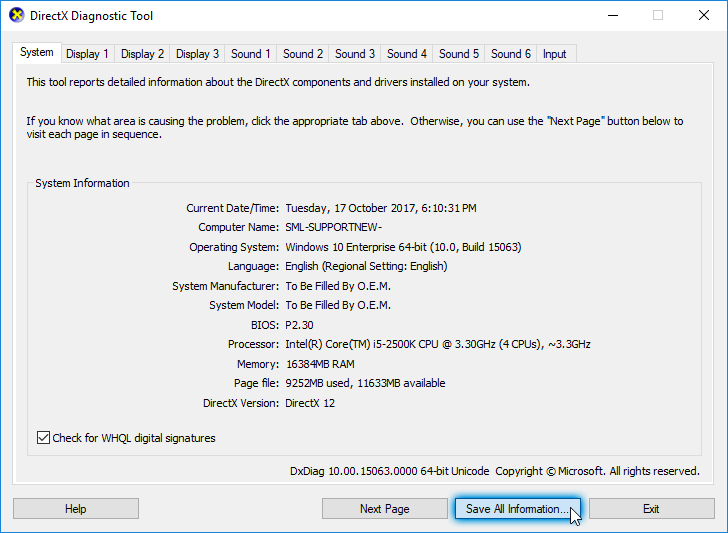
Task: Click Save All Information button
Action: [x=518, y=509]
